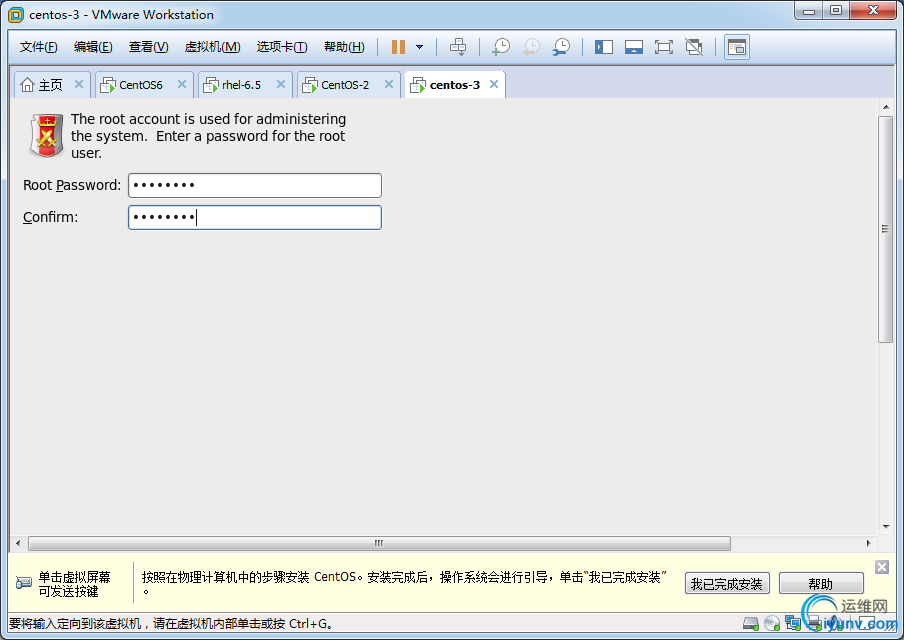Close the CentOS-2 tab
This screenshot has width=904, height=640.
389,84
